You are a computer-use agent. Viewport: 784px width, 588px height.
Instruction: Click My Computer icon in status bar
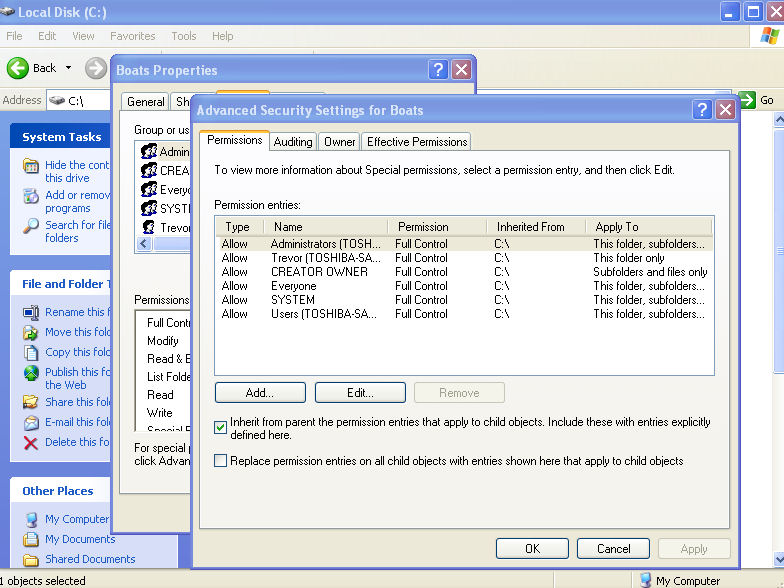[x=646, y=580]
